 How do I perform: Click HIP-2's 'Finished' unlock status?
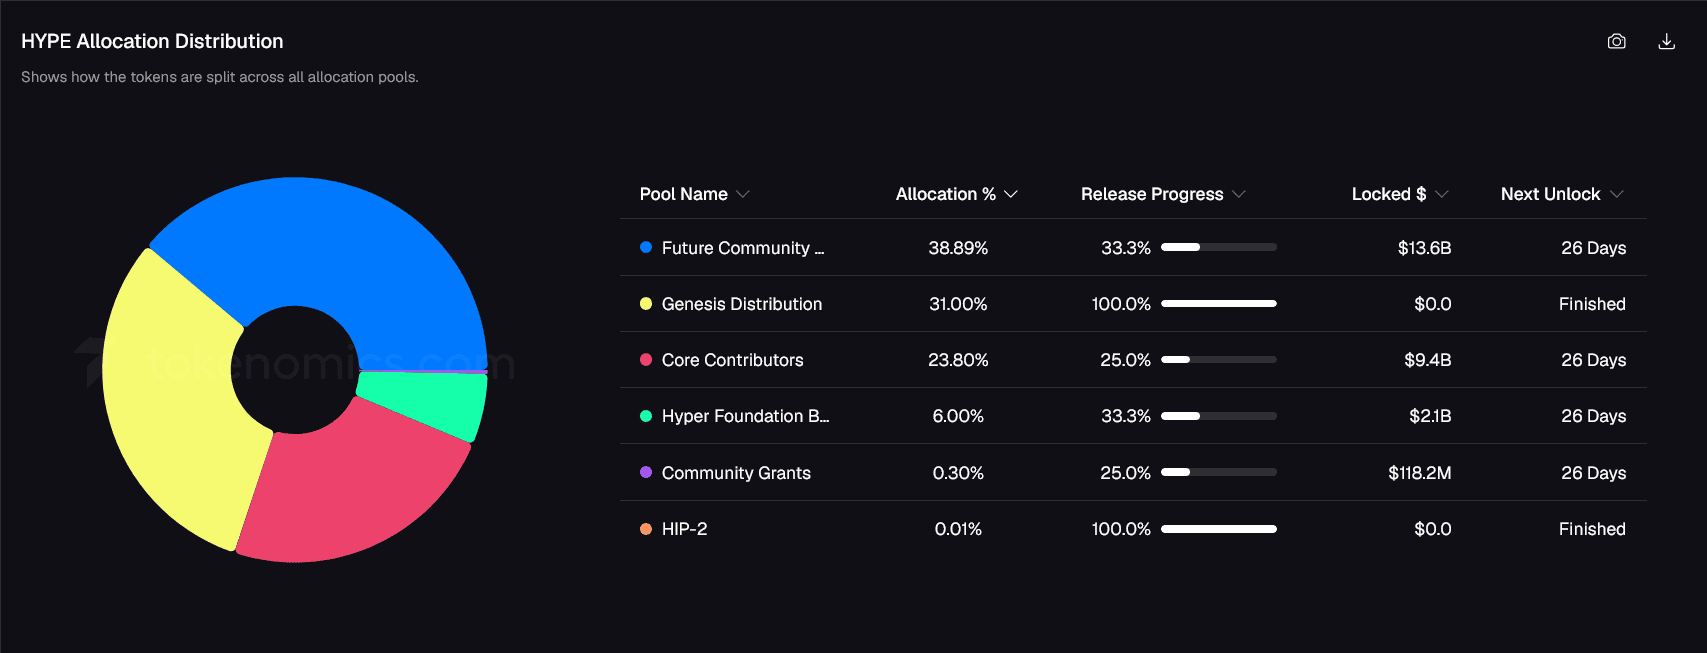[1592, 529]
